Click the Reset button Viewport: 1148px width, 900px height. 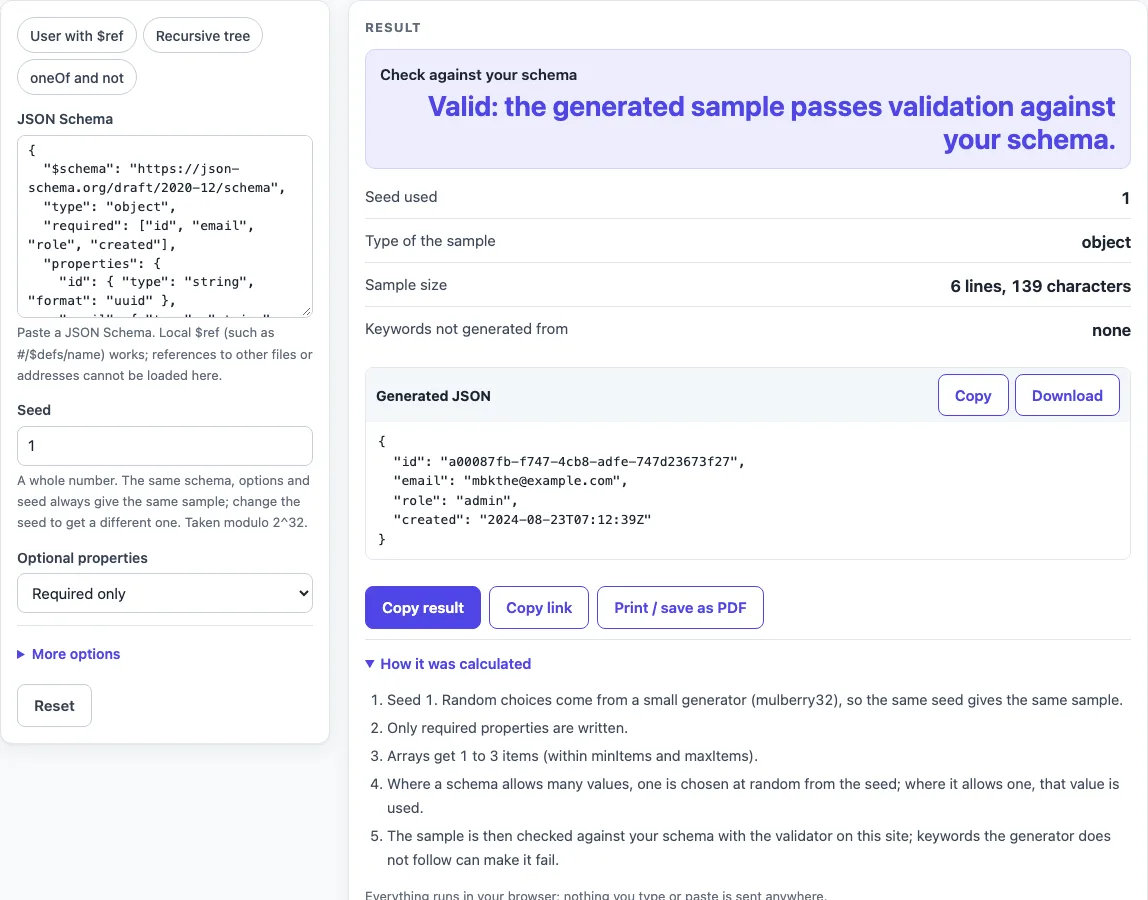click(x=54, y=706)
